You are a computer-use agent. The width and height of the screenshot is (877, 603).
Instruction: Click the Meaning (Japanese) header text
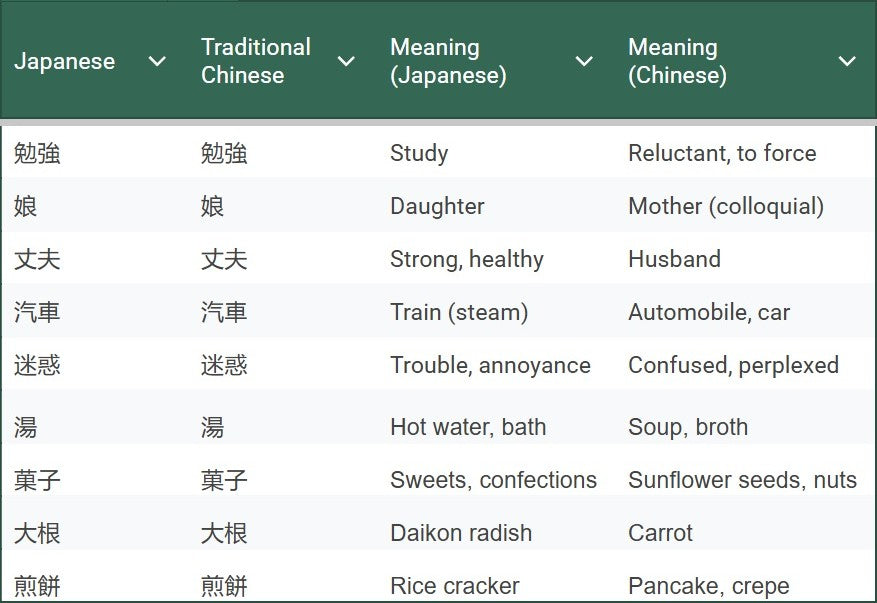(447, 61)
